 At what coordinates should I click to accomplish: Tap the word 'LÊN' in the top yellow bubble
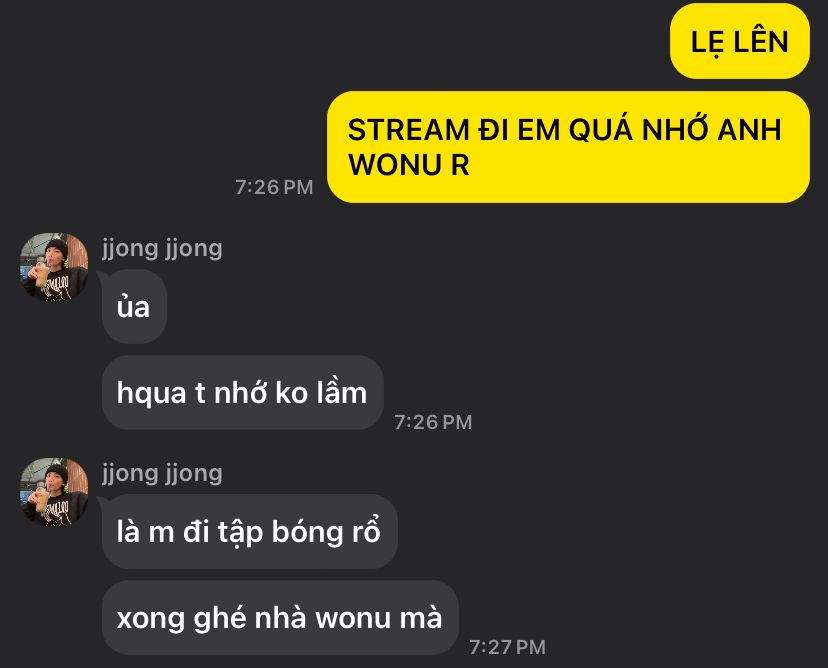(761, 40)
